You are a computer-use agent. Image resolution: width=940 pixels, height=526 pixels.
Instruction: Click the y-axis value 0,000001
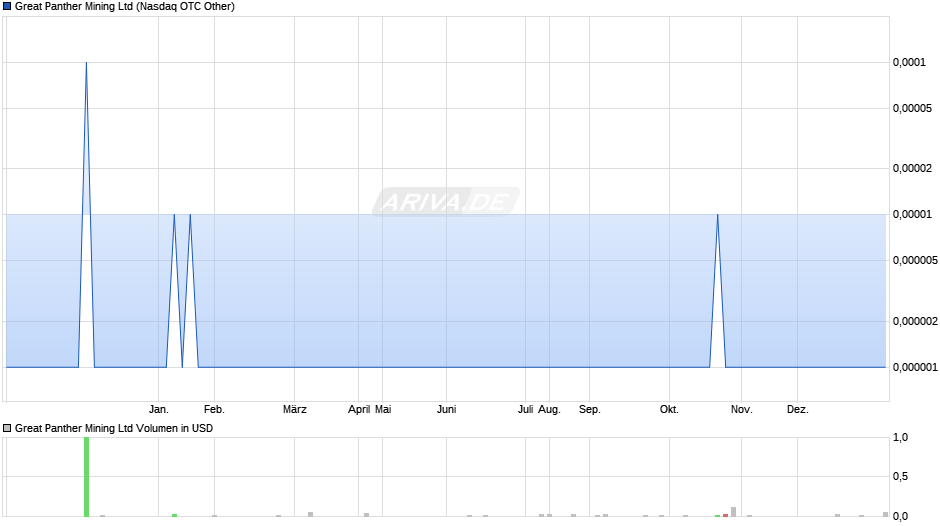point(915,367)
